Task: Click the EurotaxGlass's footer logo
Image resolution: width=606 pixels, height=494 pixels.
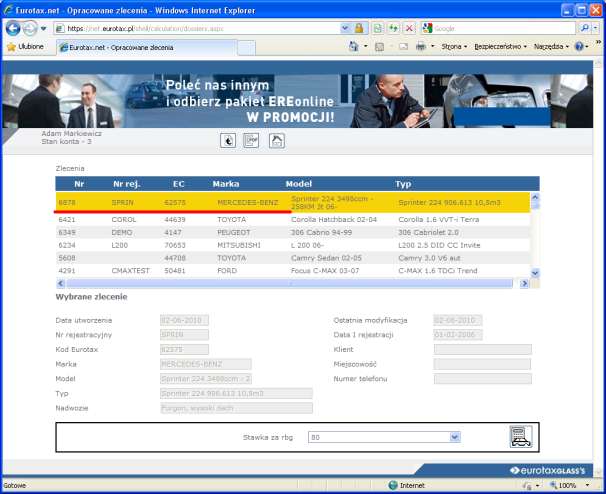Action: pyautogui.click(x=547, y=470)
